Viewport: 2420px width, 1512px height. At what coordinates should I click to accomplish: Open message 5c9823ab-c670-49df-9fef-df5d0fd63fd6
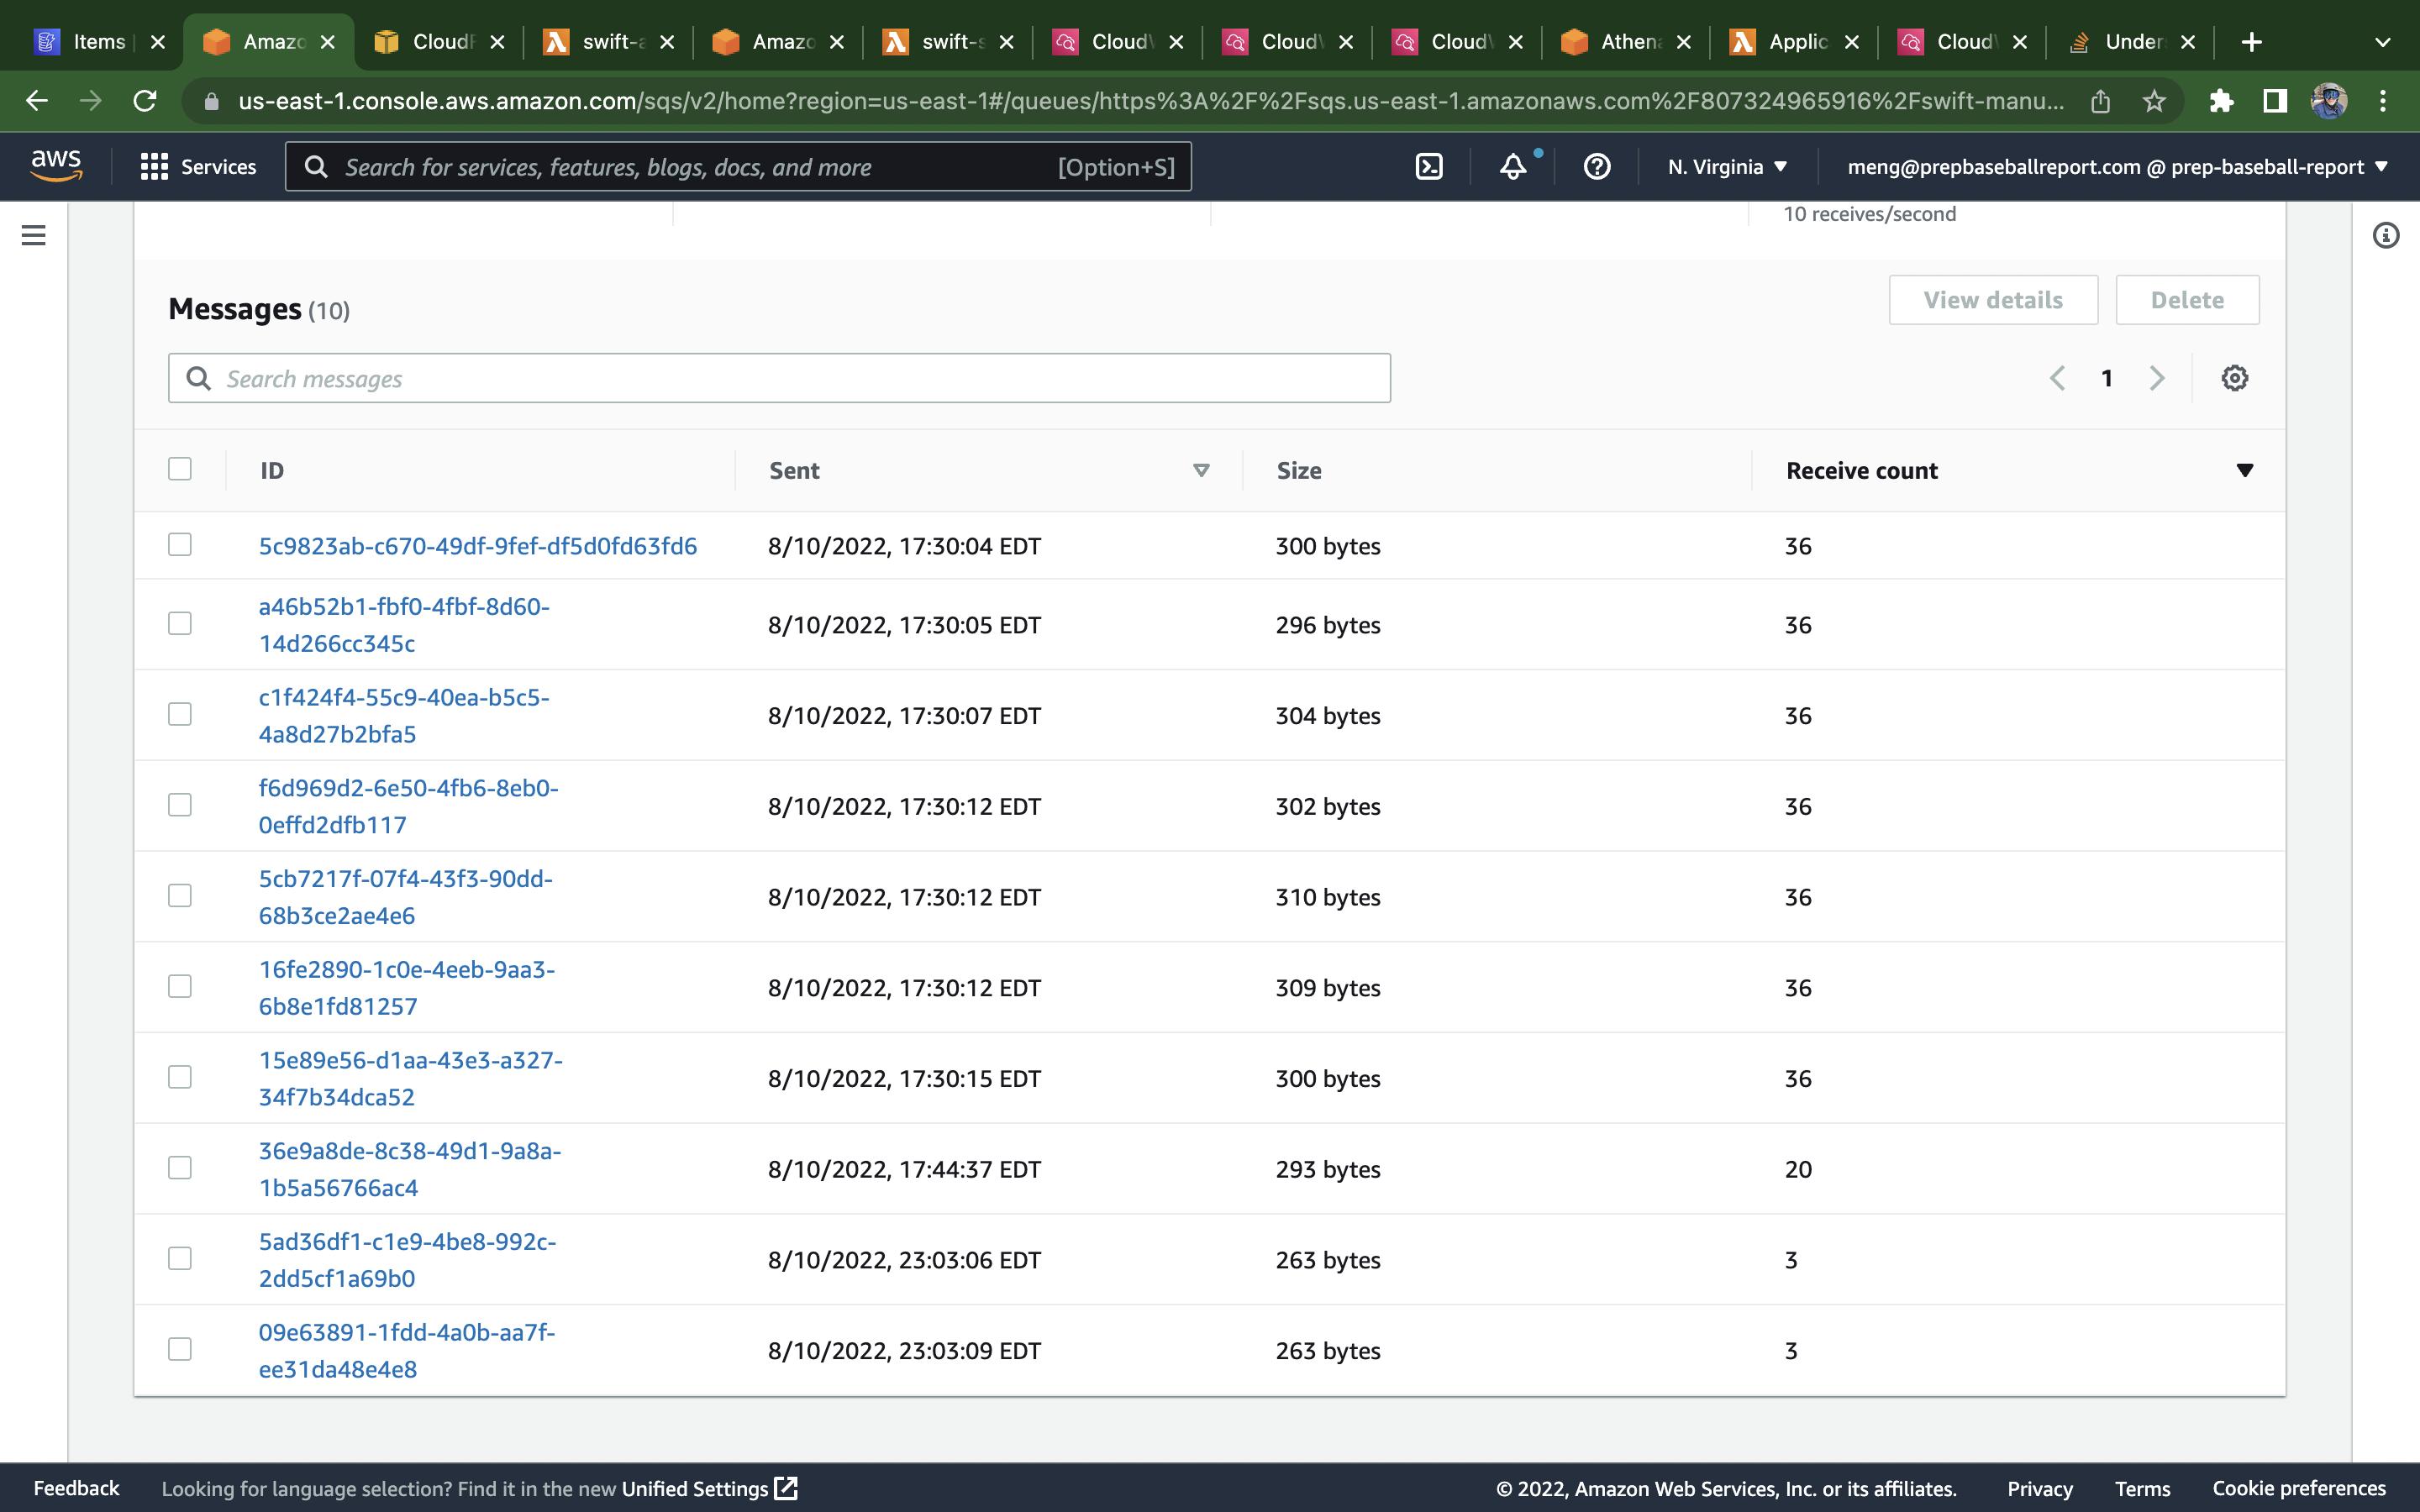tap(478, 546)
